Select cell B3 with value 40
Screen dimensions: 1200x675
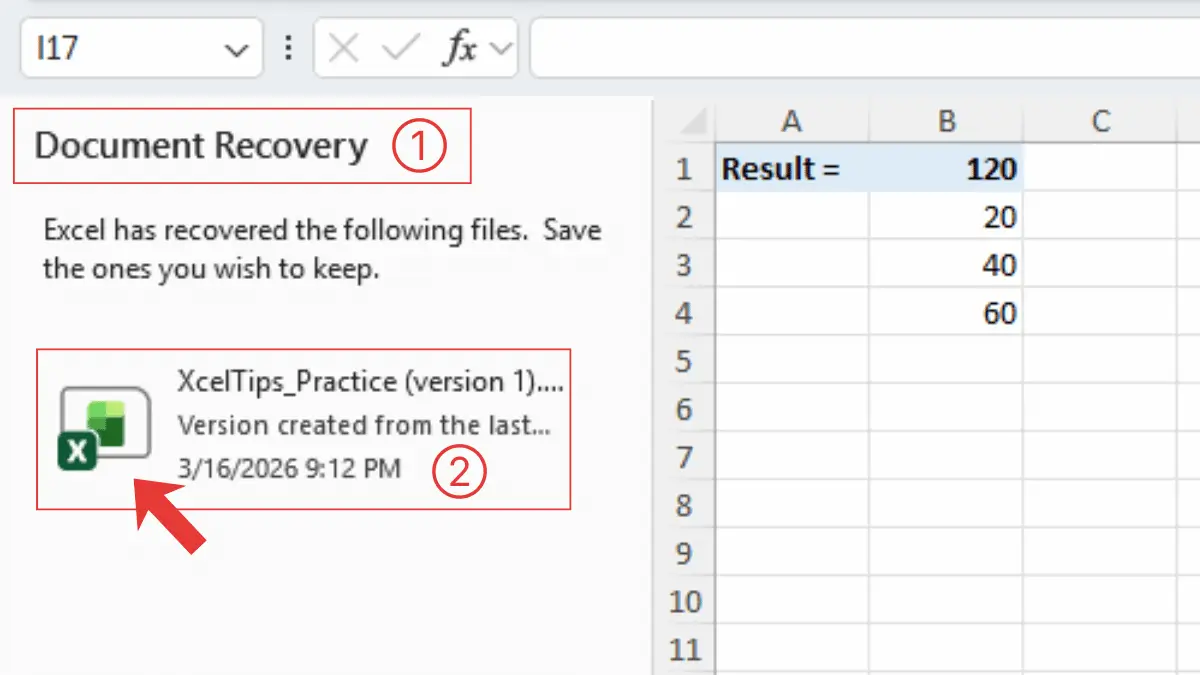[946, 265]
